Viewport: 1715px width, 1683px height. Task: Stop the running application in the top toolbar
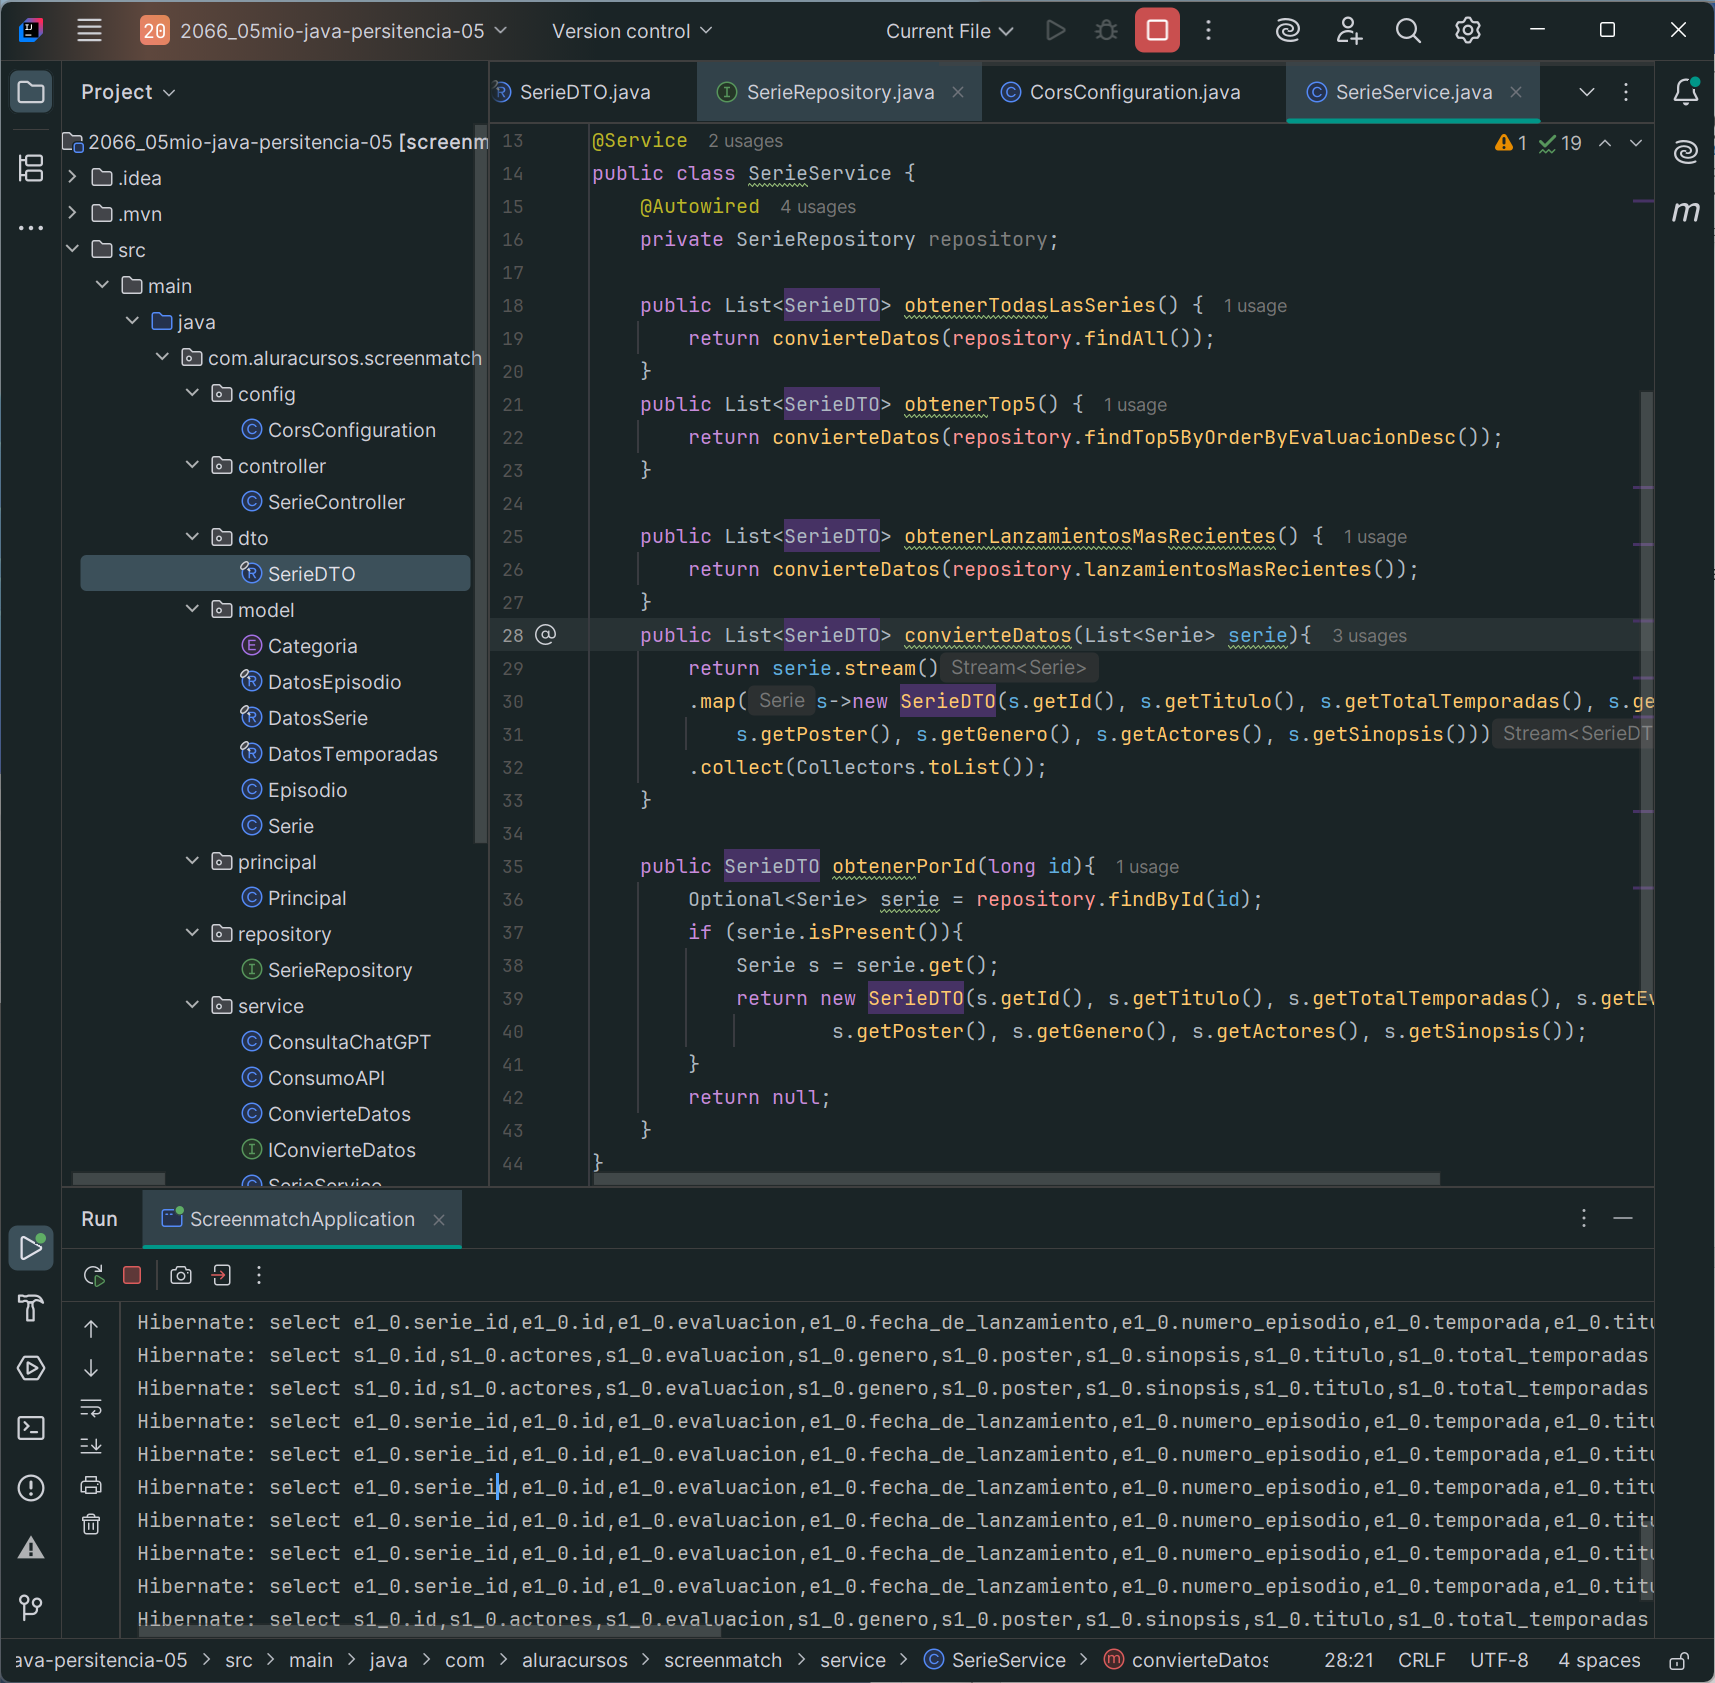pos(1157,30)
